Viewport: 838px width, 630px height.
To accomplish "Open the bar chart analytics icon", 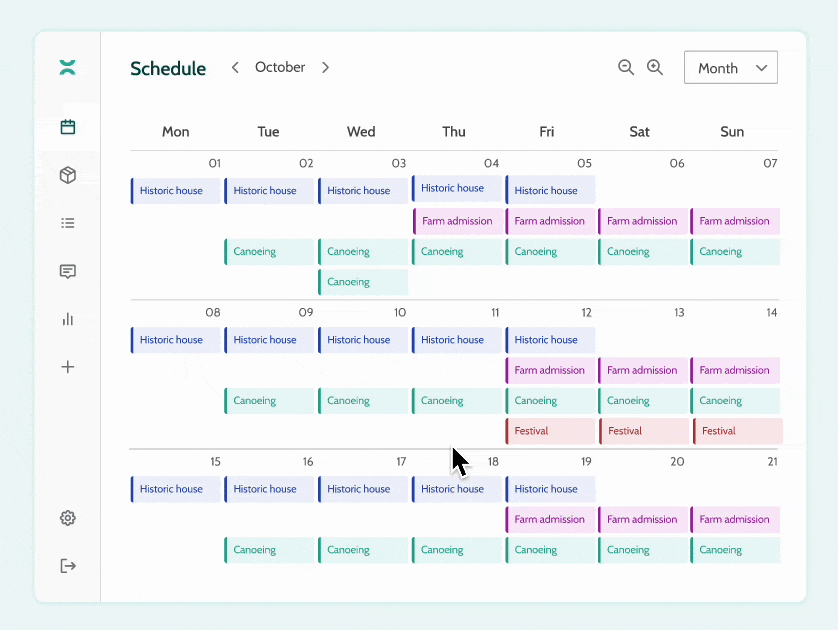I will click(x=67, y=319).
